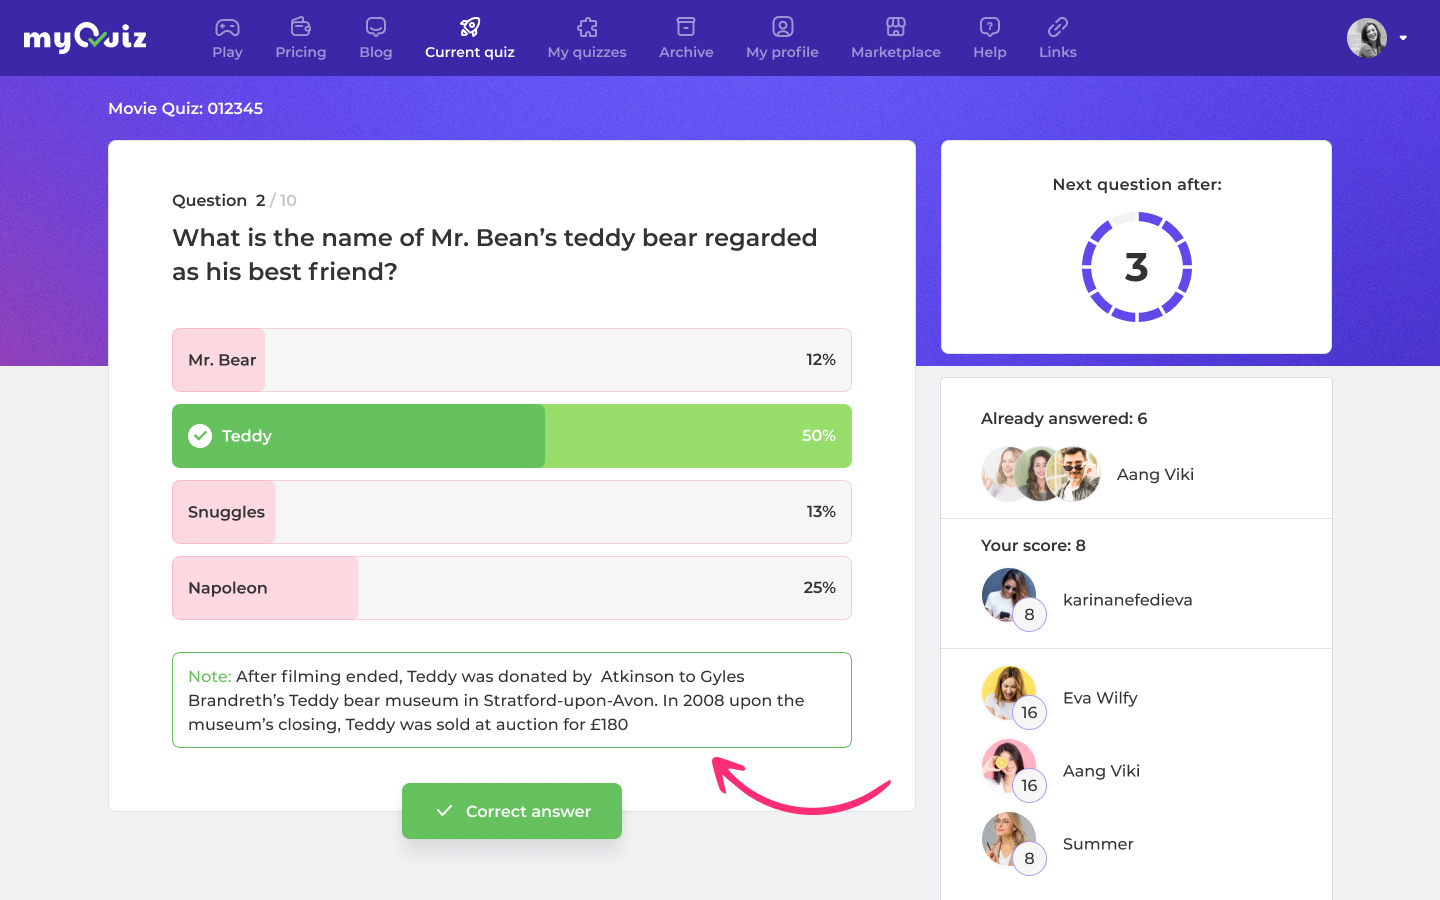Image resolution: width=1440 pixels, height=900 pixels.
Task: Click the Marketplace store icon
Action: tap(896, 27)
